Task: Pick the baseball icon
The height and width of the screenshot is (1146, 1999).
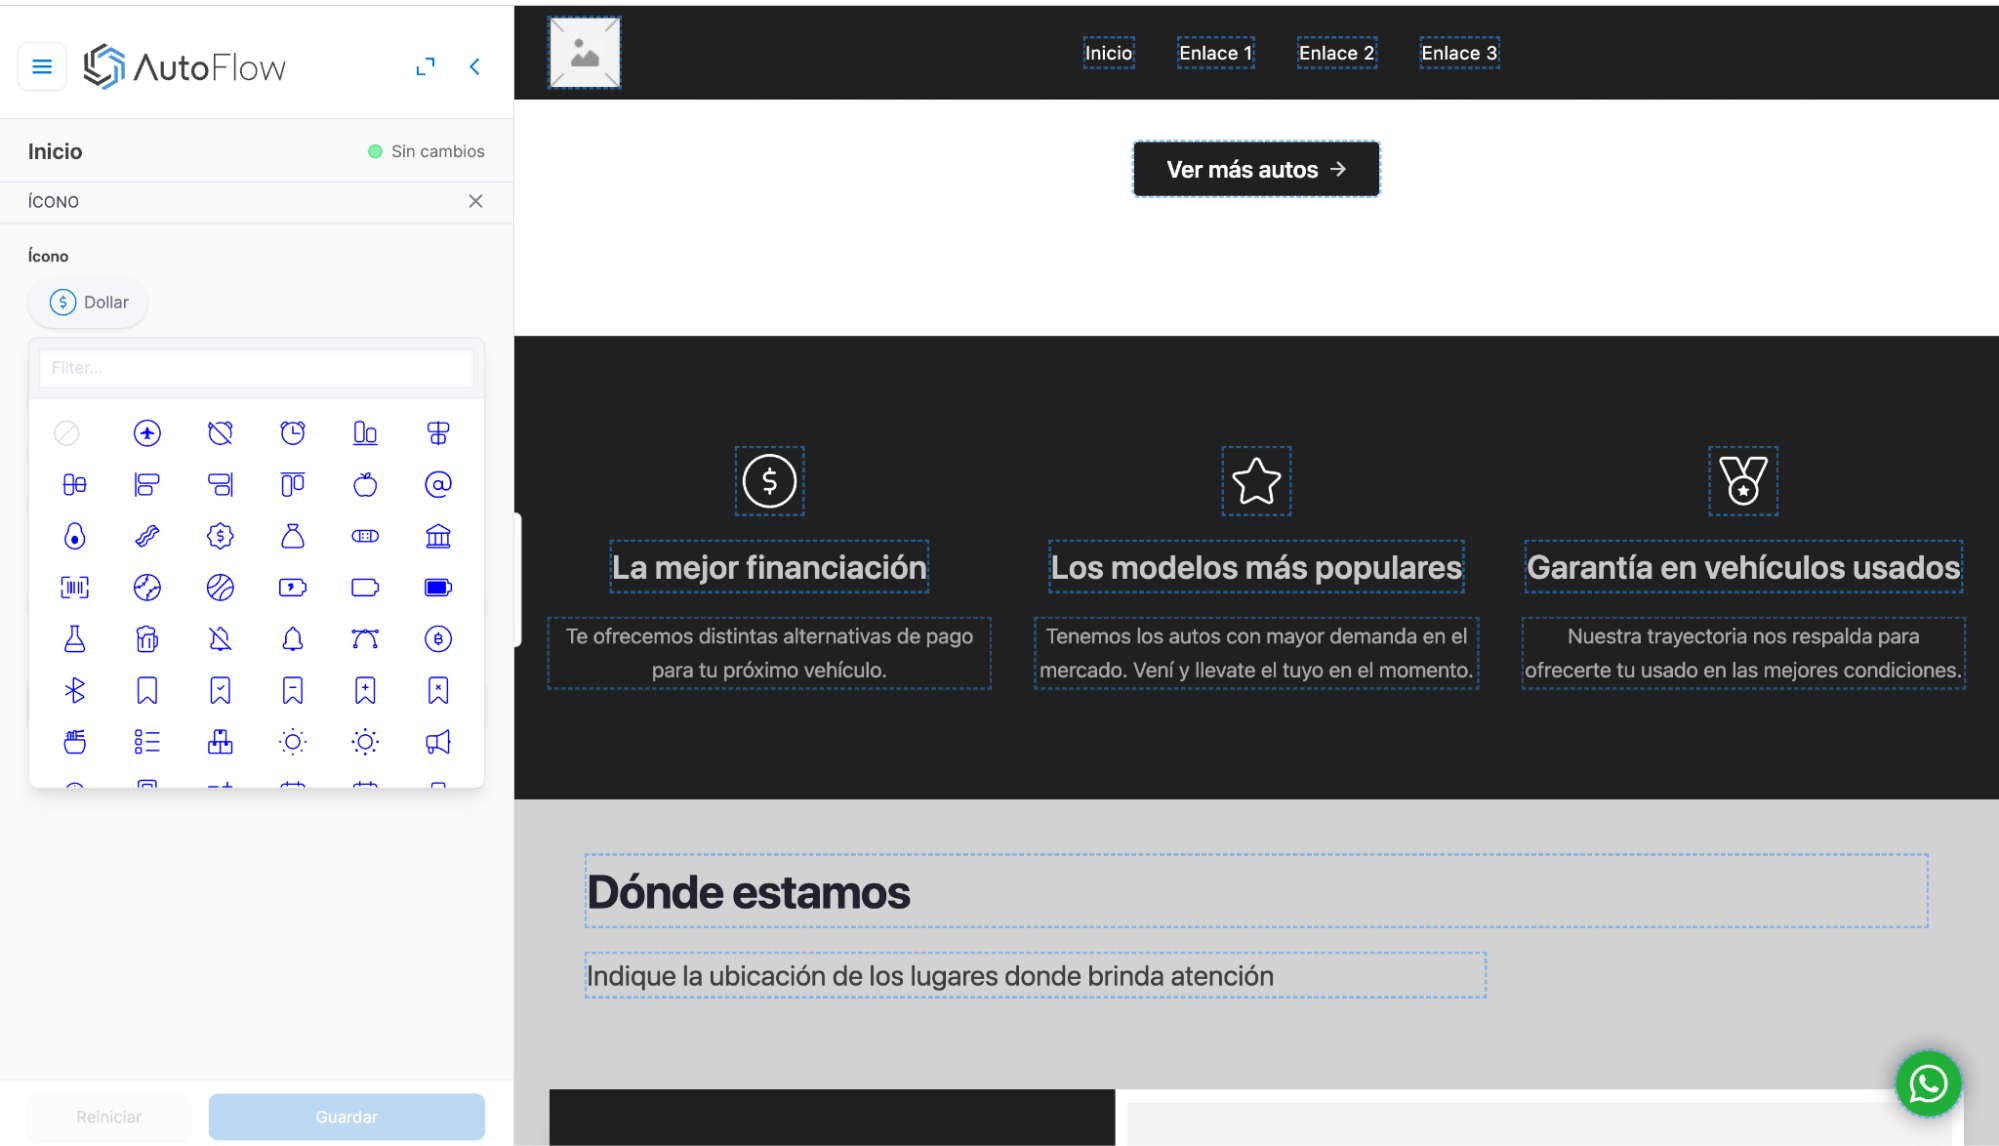Action: 147,588
